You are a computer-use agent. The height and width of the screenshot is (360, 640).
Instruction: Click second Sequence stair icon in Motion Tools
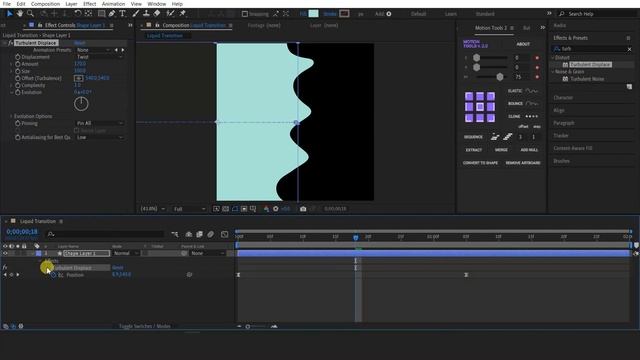(508, 137)
